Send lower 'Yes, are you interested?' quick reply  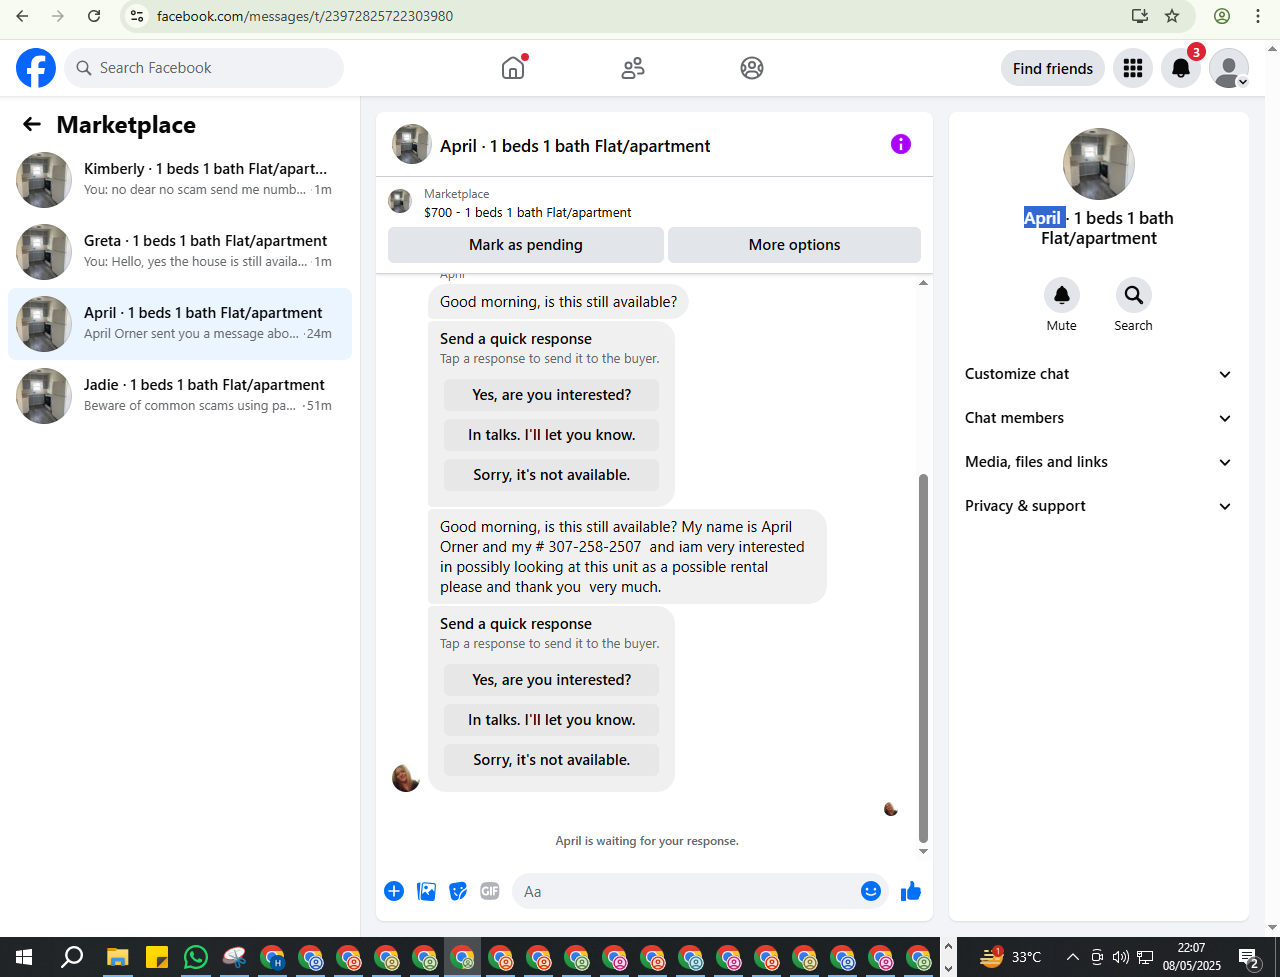(552, 680)
